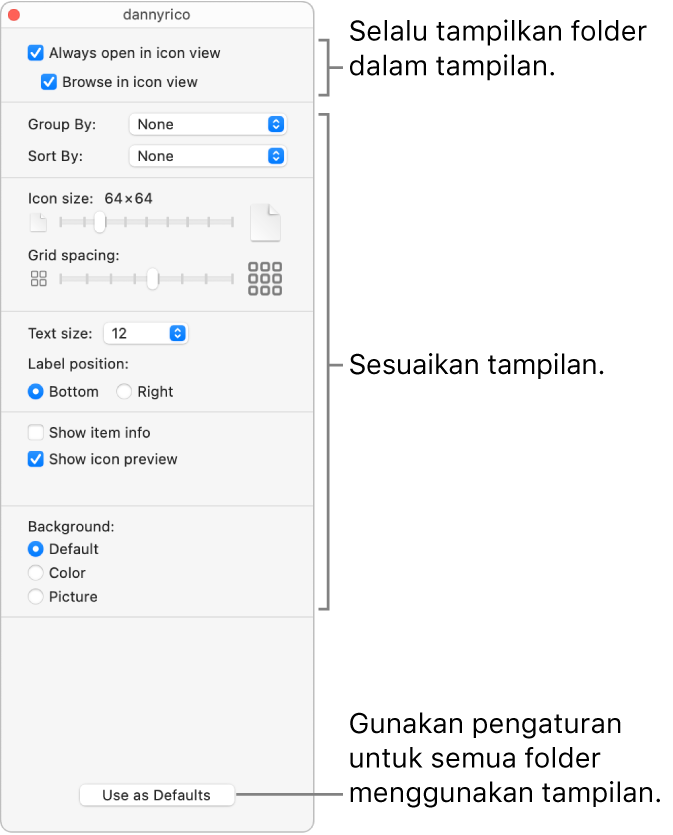
Task: Open the Sort By dropdown
Action: 208,156
